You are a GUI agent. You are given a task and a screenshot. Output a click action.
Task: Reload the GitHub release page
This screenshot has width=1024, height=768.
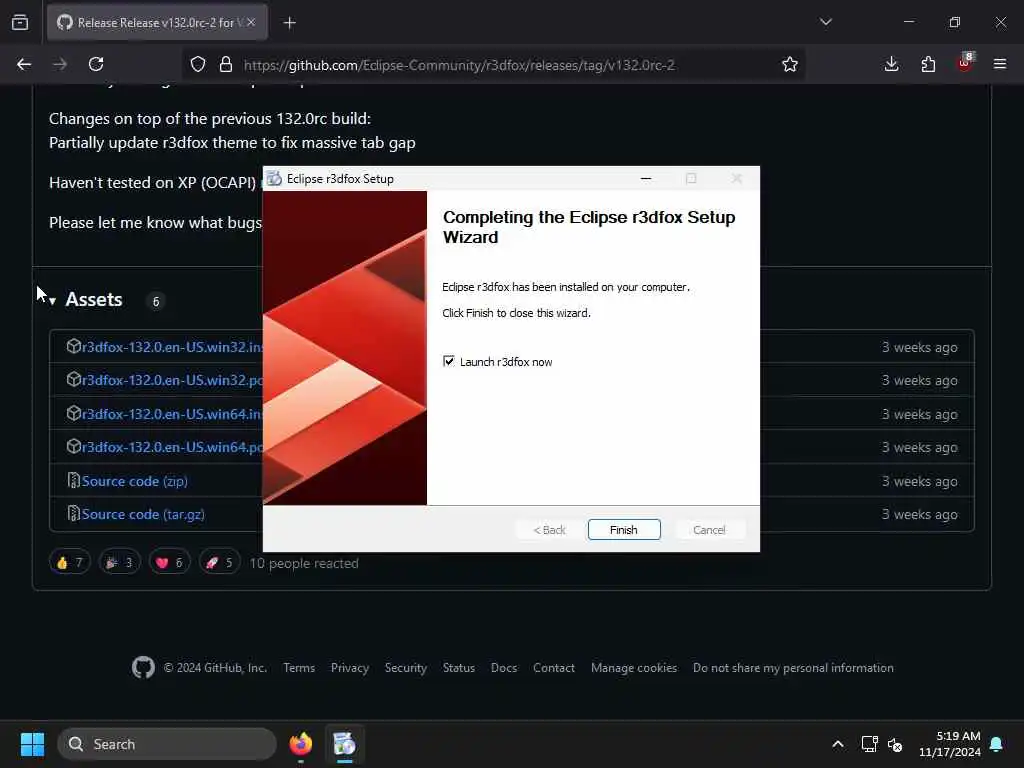96,64
